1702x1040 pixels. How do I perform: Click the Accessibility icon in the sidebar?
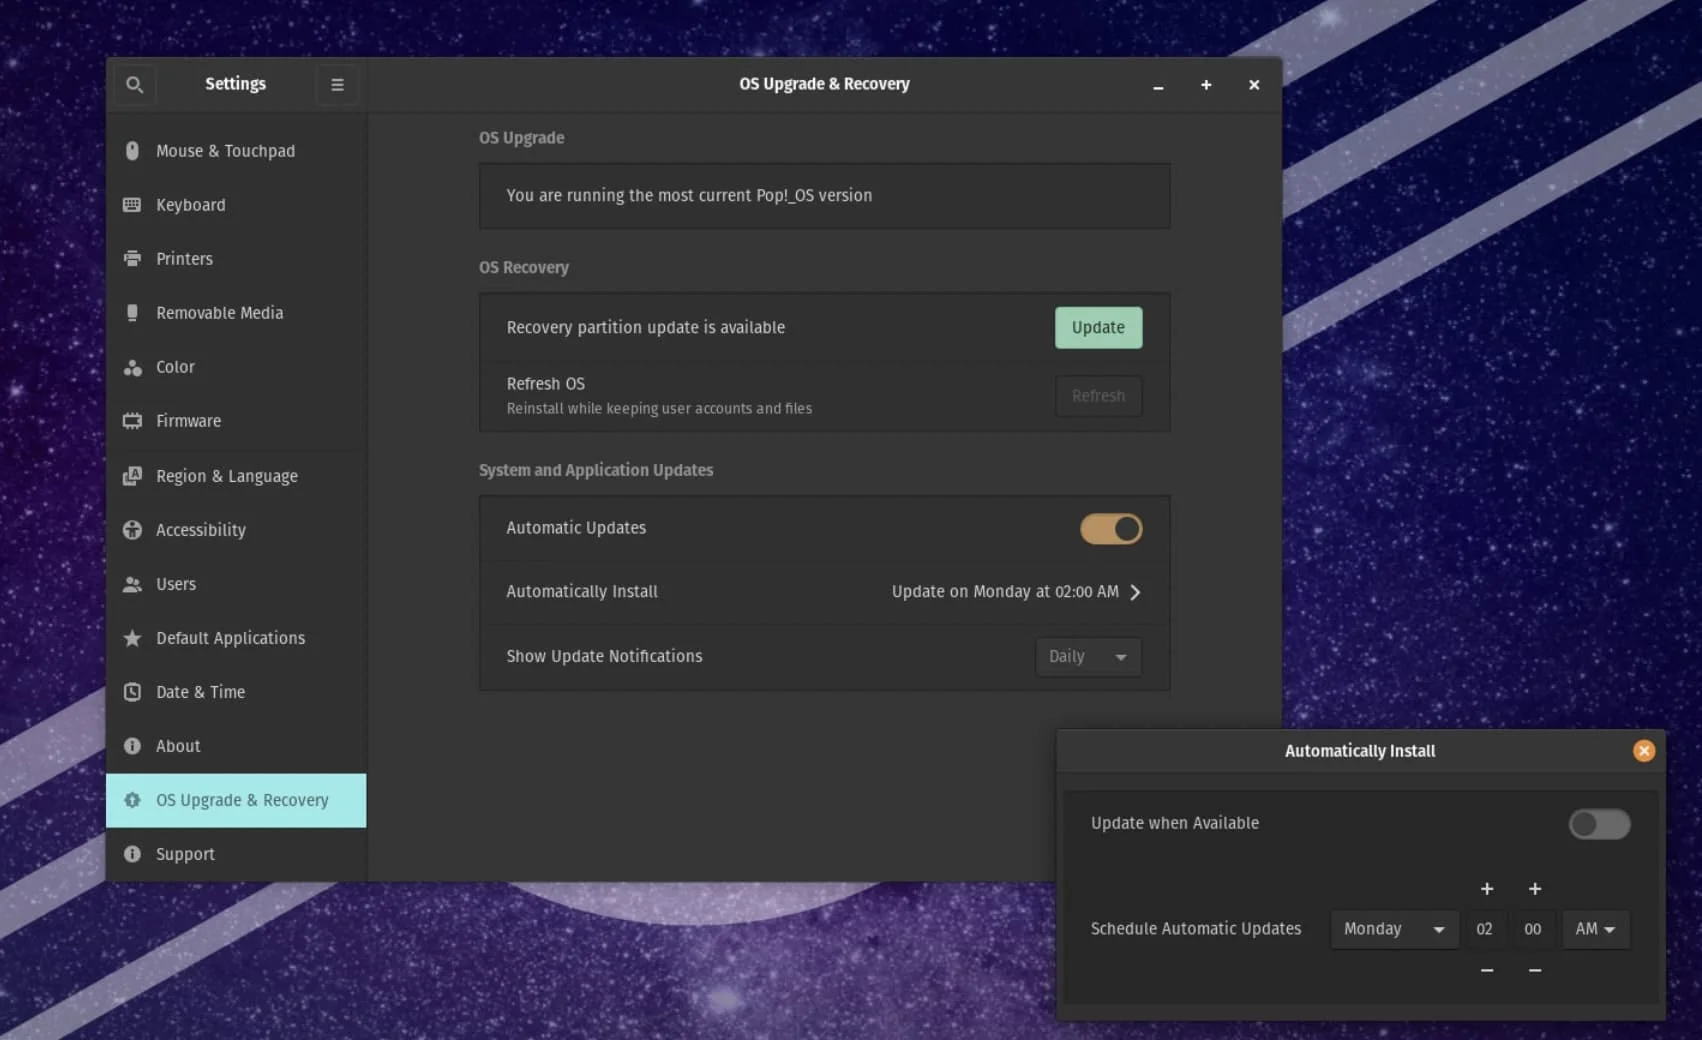[132, 530]
